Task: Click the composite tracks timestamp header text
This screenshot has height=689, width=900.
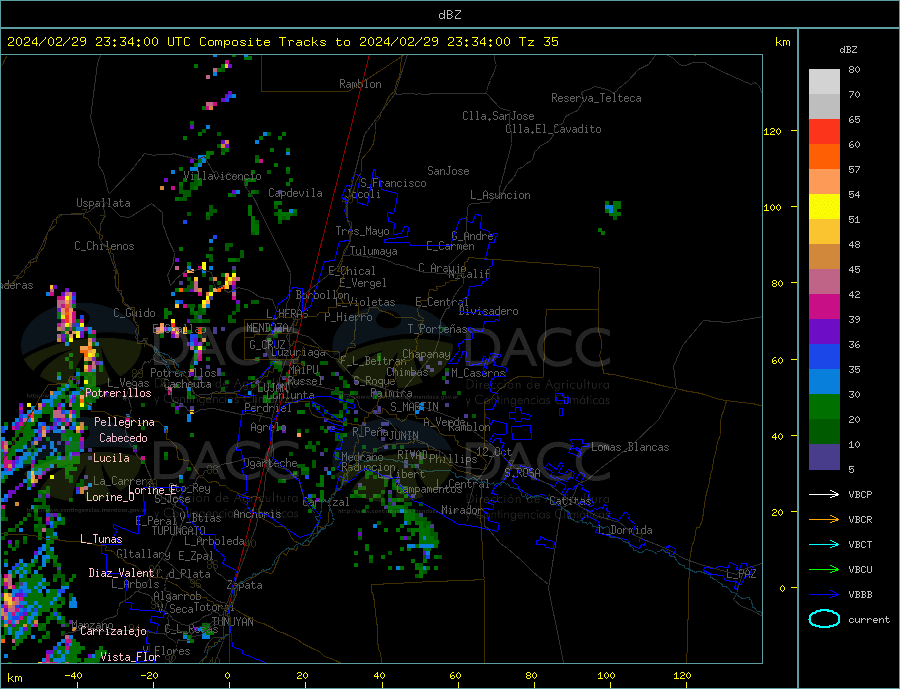Action: click(x=283, y=42)
